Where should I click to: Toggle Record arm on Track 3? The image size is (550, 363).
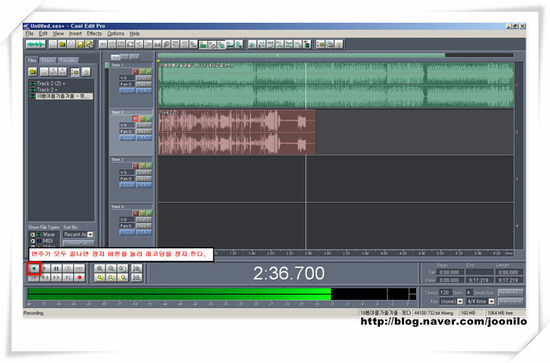click(135, 166)
